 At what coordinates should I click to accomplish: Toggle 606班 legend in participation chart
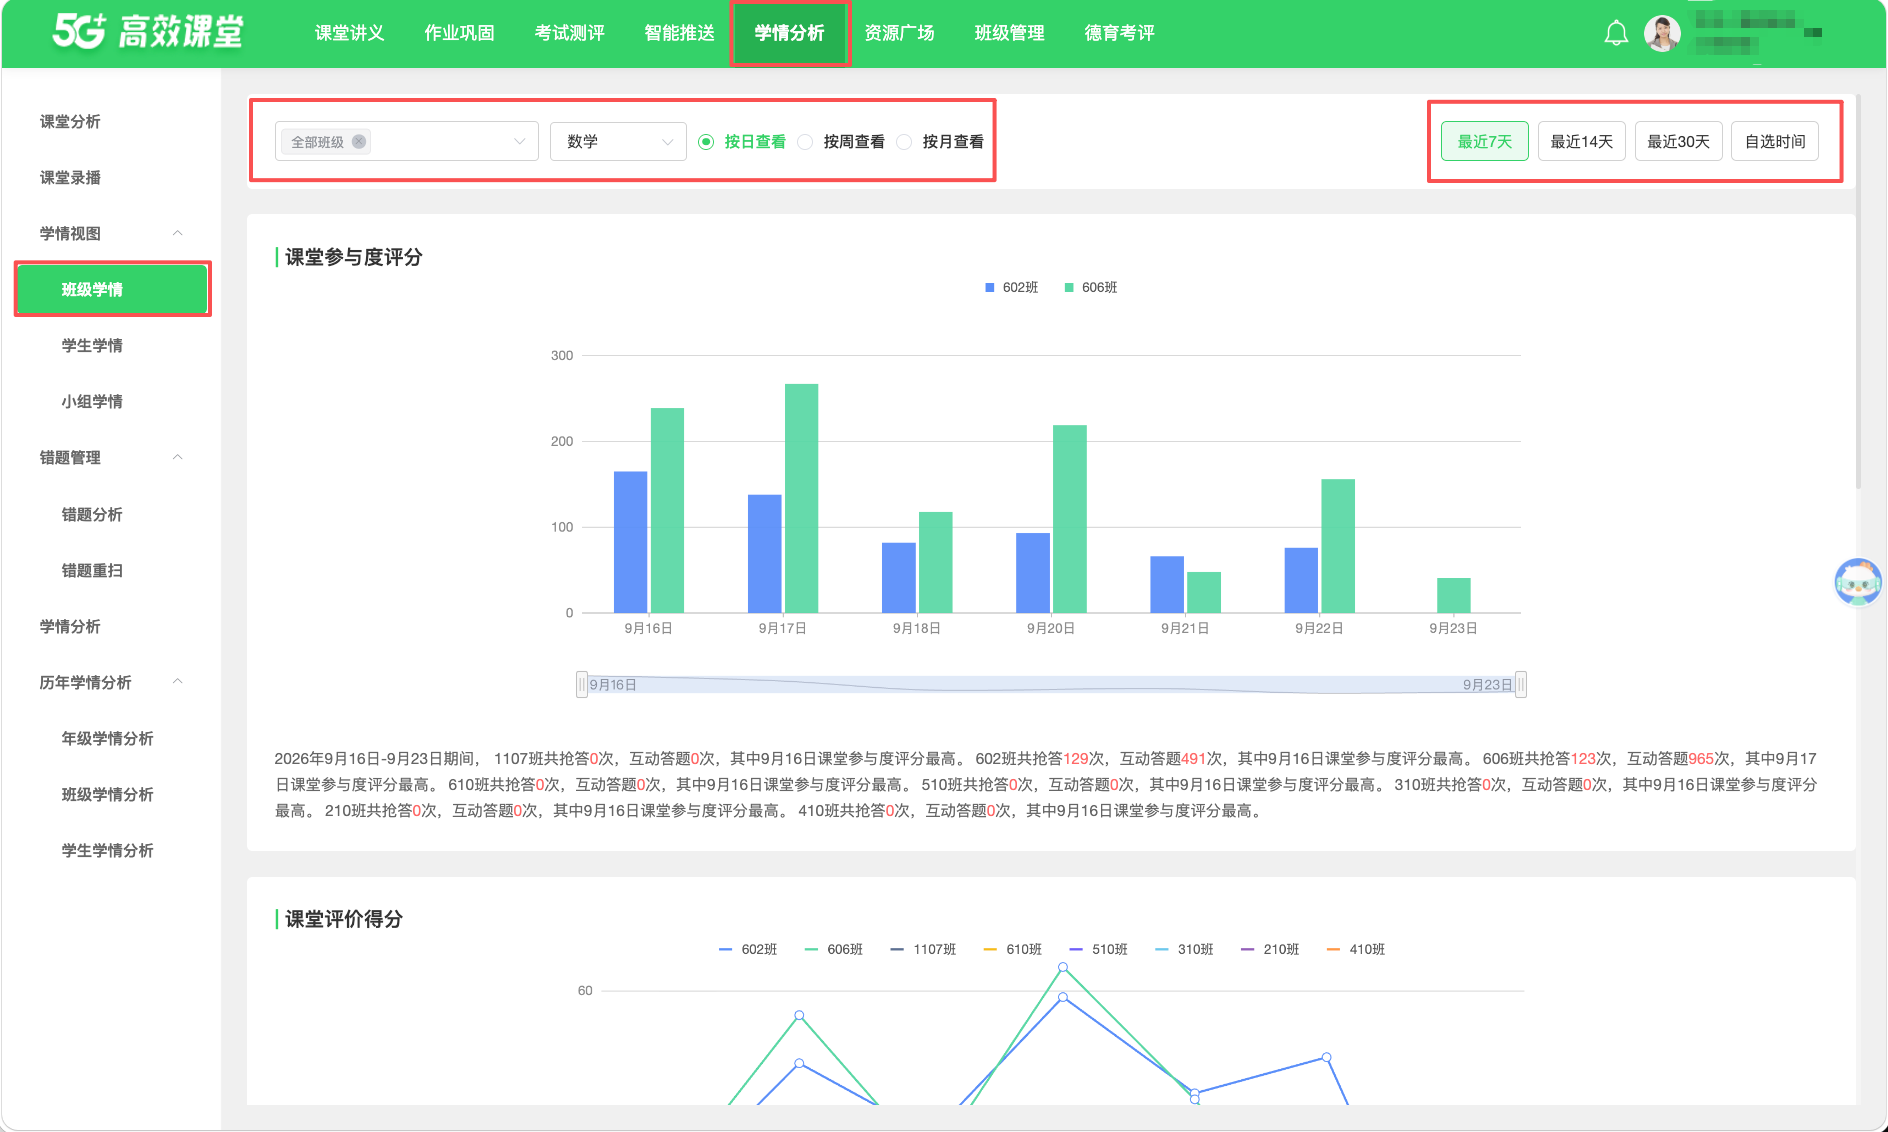click(1090, 287)
